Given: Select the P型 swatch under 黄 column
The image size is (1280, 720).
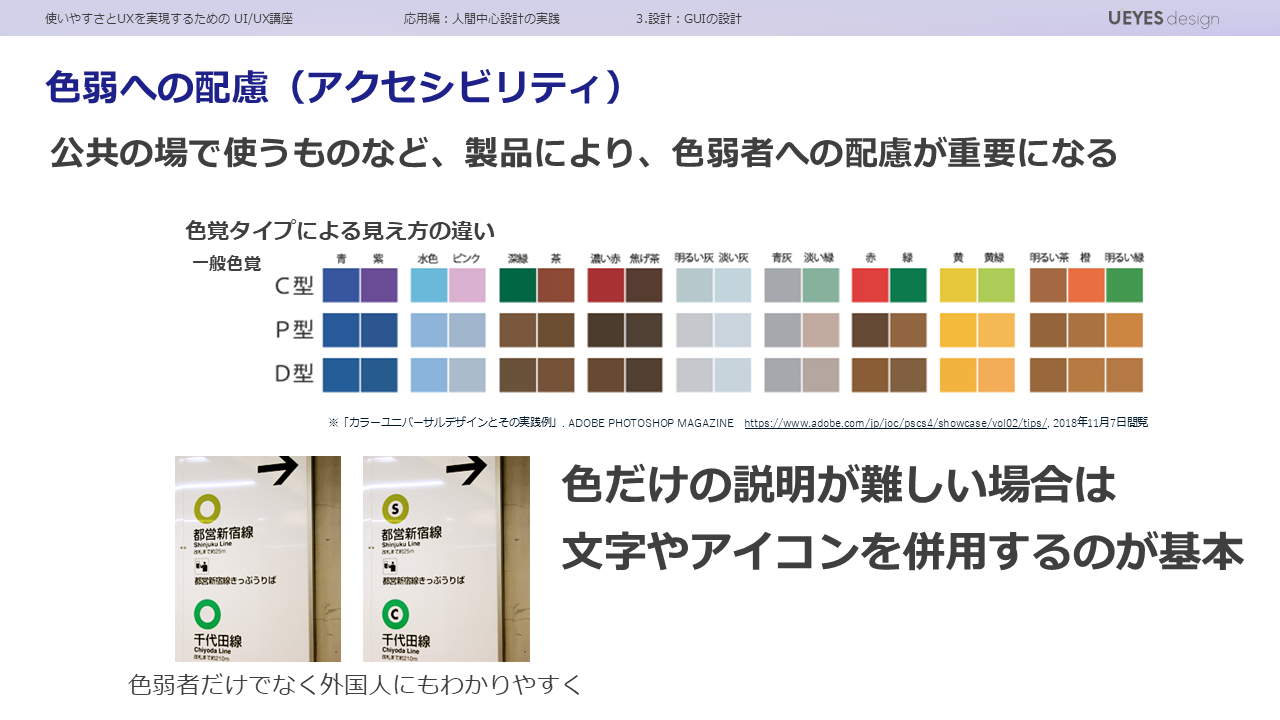Looking at the screenshot, I should coord(958,330).
